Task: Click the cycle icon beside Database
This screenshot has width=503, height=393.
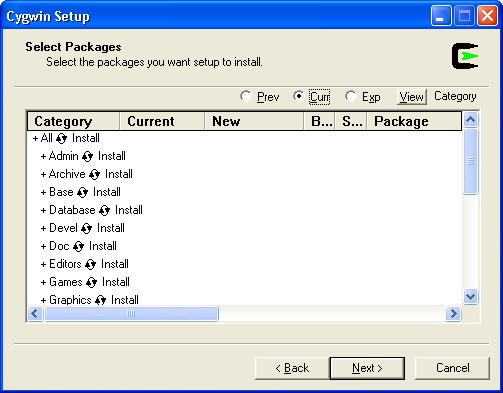Action: coord(104,210)
